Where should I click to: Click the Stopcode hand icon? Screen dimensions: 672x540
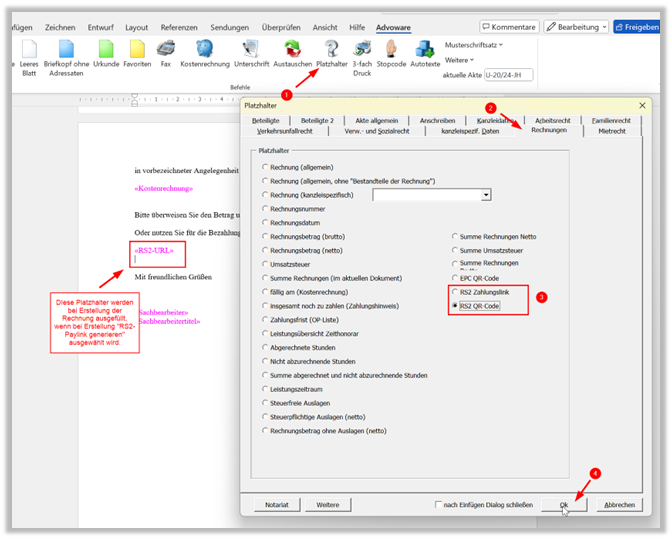pos(391,48)
